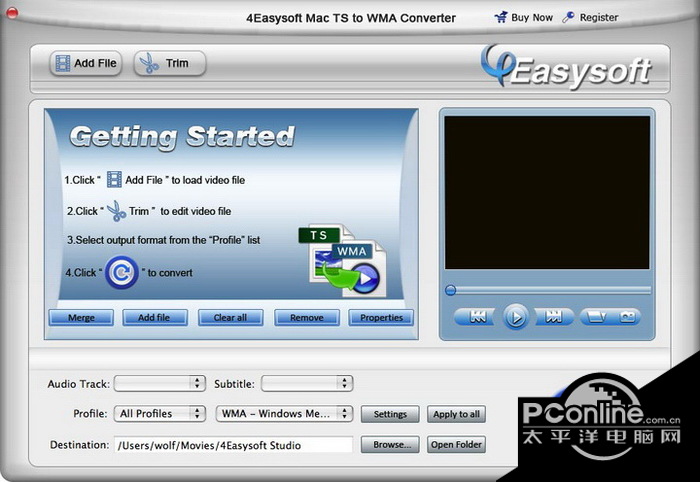Open the snapshot folder icon
This screenshot has width=700, height=482.
click(x=596, y=317)
